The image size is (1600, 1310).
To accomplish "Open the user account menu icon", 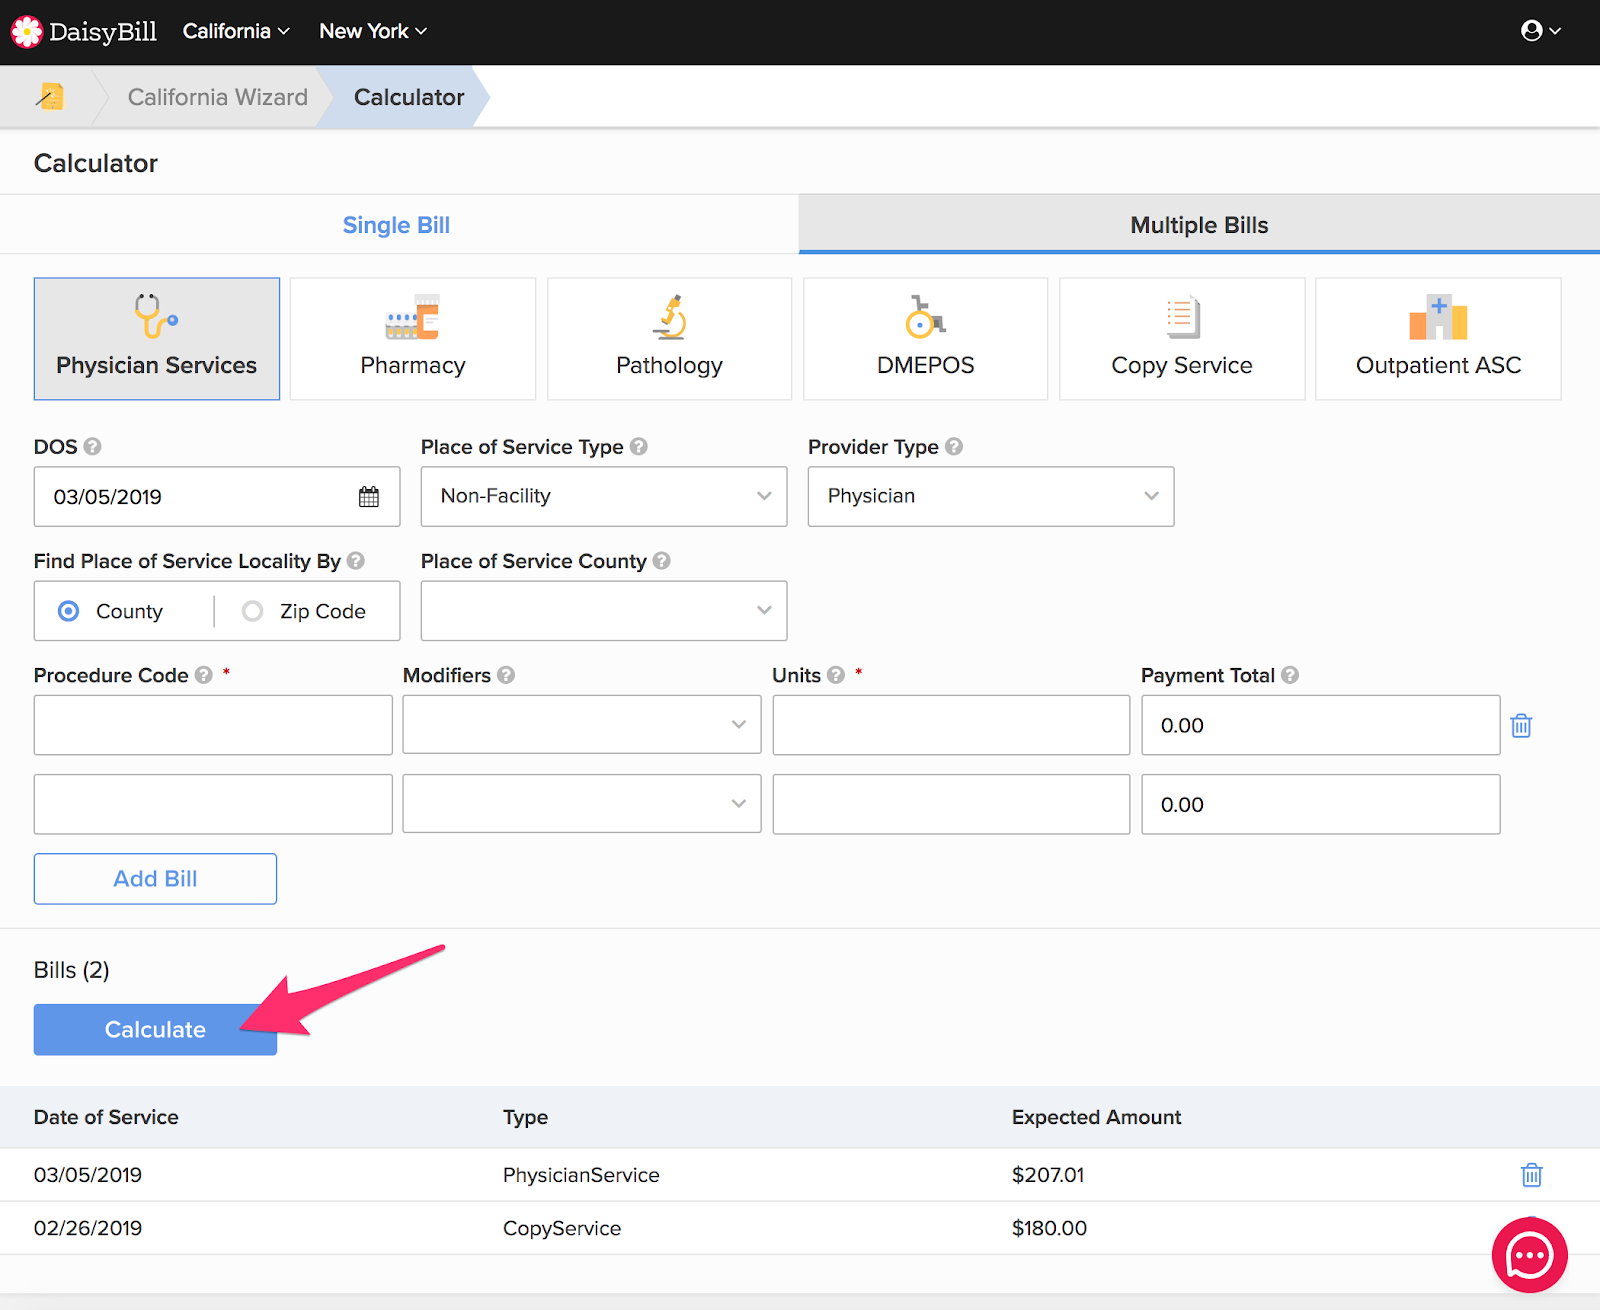I will [1540, 31].
